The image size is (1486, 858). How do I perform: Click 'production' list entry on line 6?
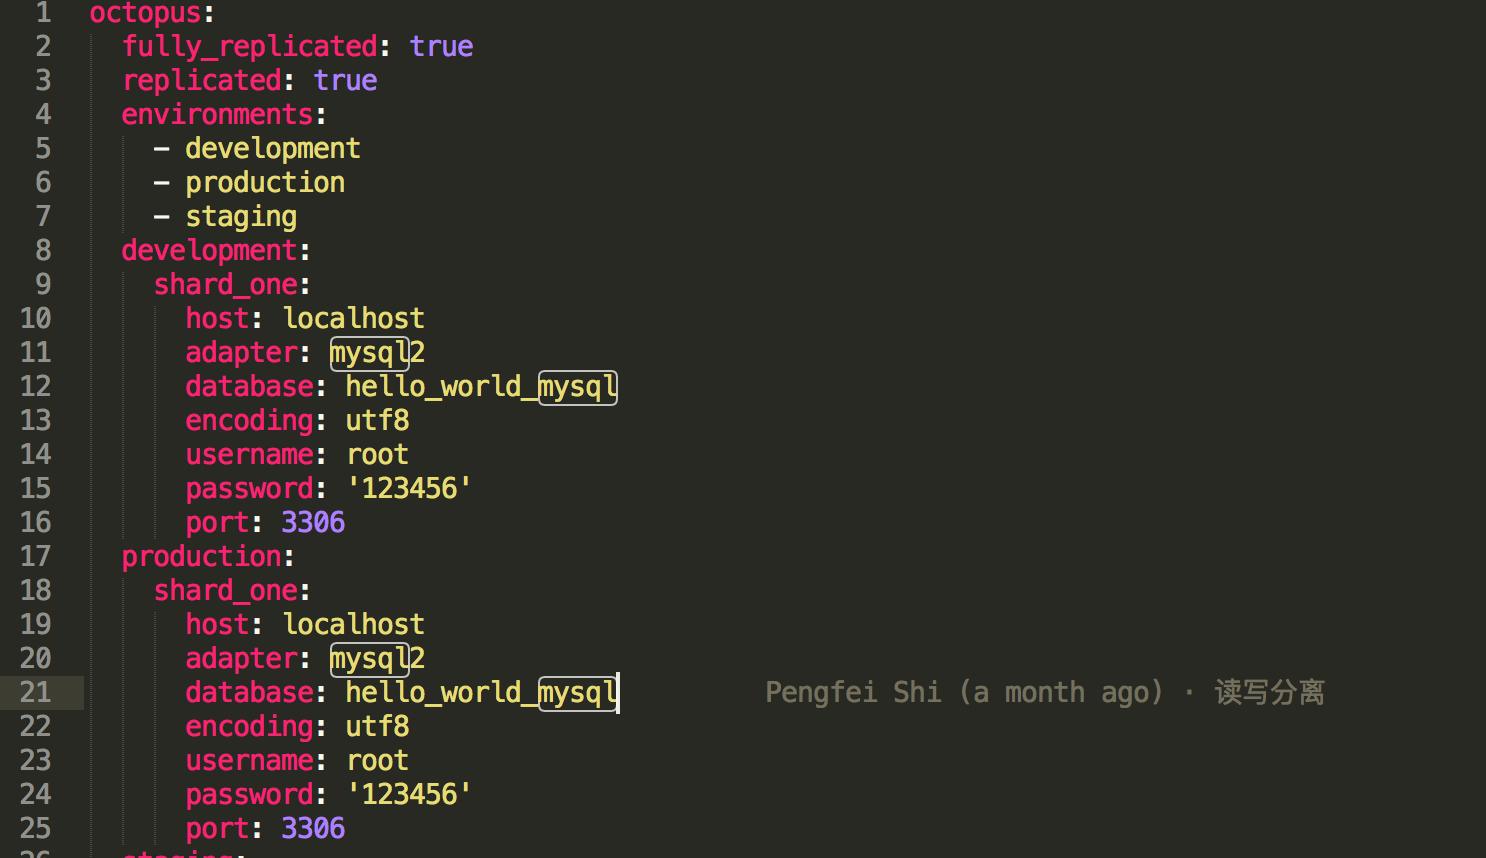[265, 183]
